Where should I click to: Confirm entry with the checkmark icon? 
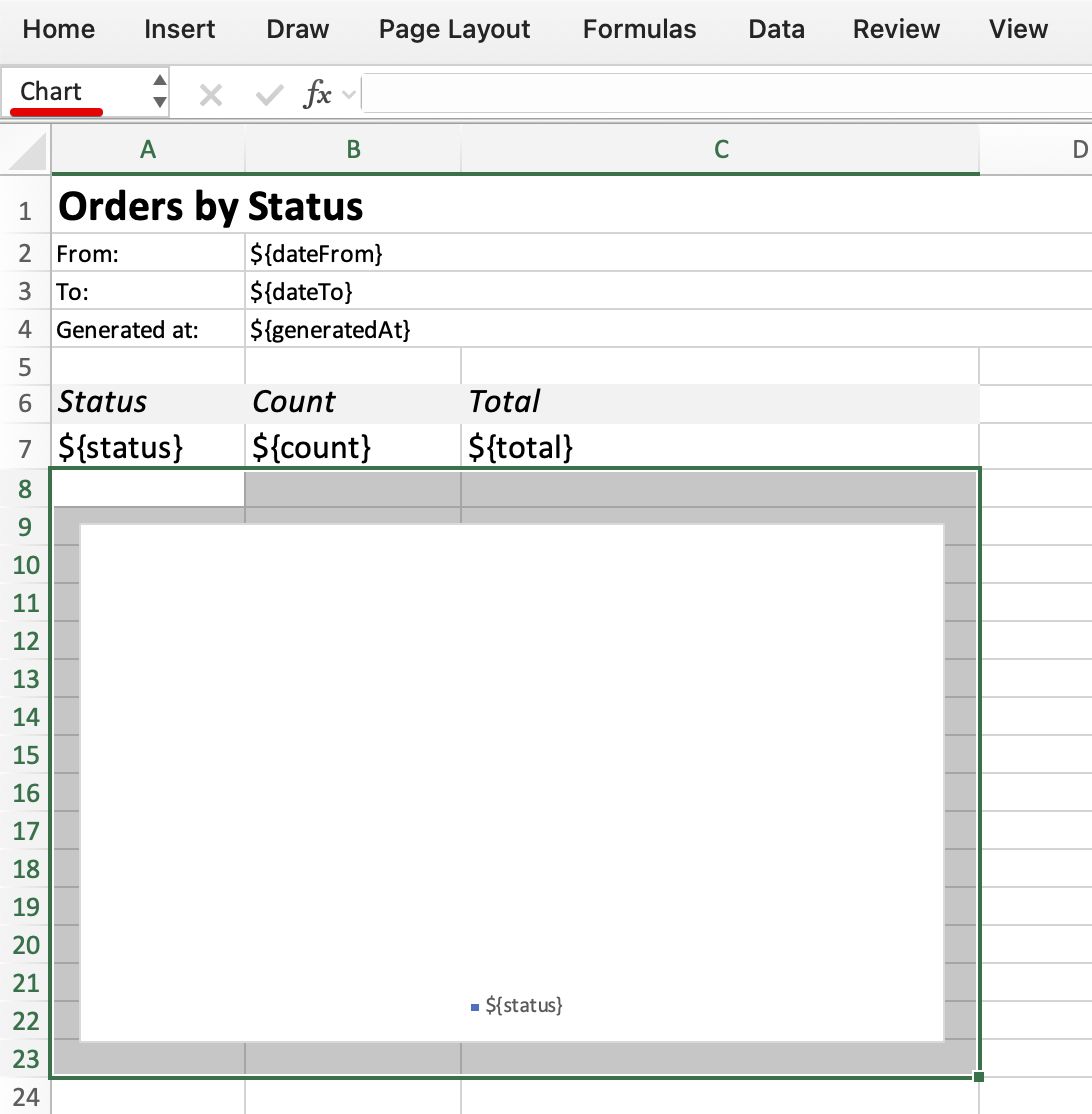click(x=268, y=94)
